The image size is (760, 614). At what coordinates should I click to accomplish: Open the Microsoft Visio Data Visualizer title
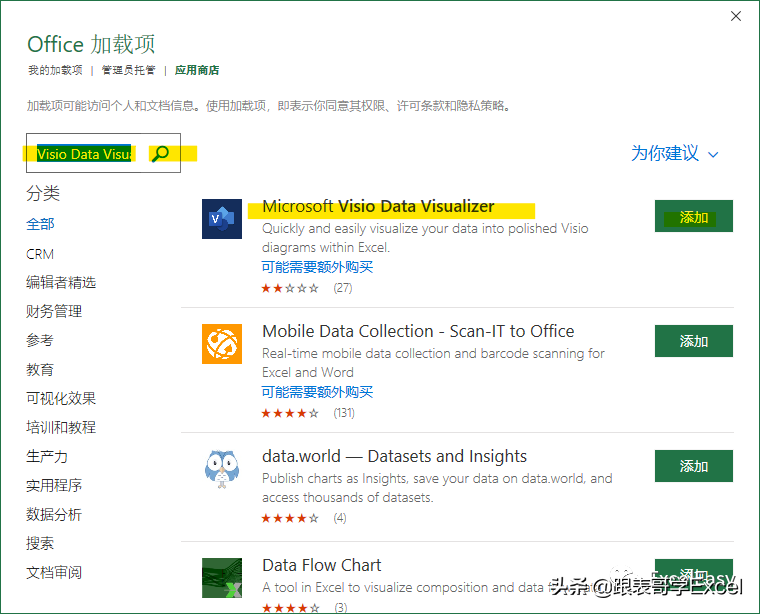[378, 206]
